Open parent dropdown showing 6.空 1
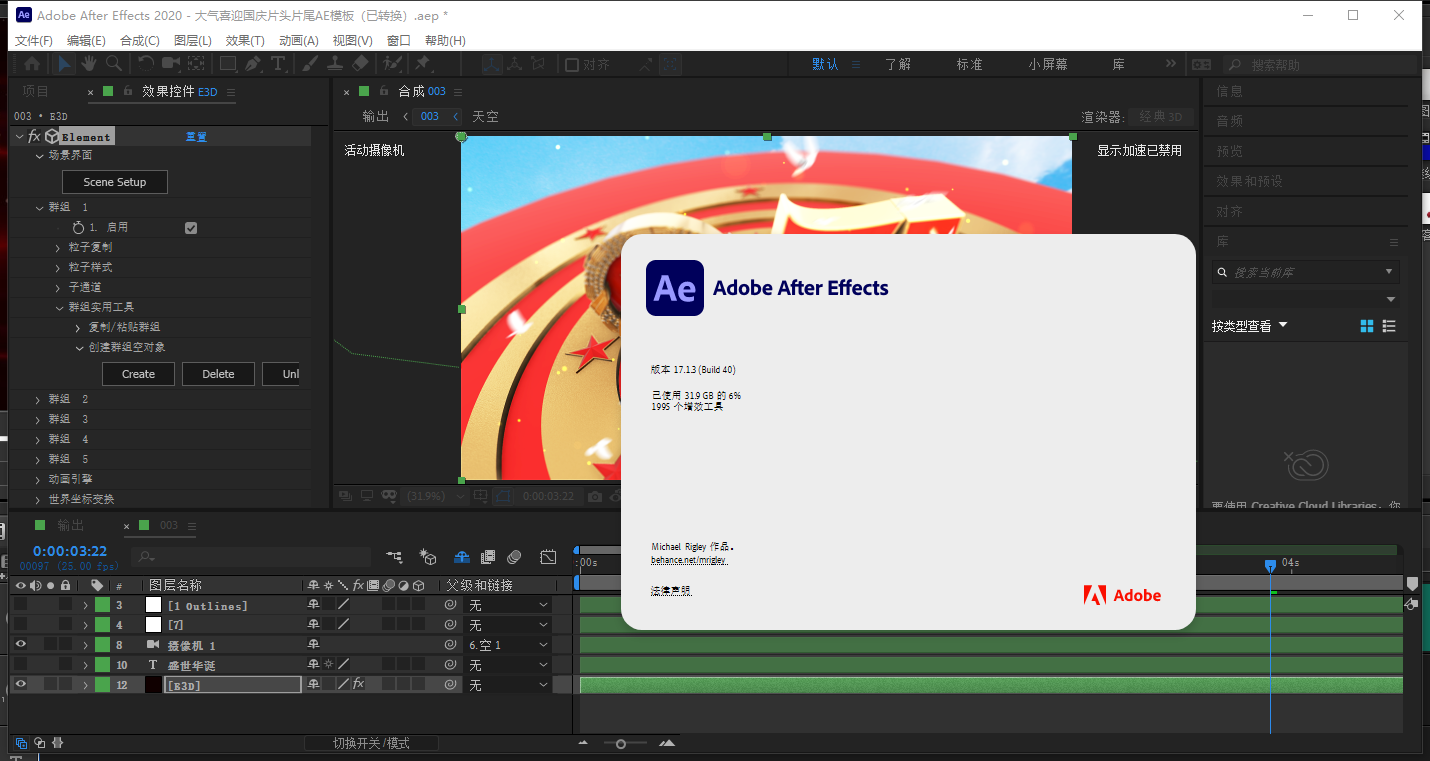The height and width of the screenshot is (761, 1430). (x=509, y=645)
